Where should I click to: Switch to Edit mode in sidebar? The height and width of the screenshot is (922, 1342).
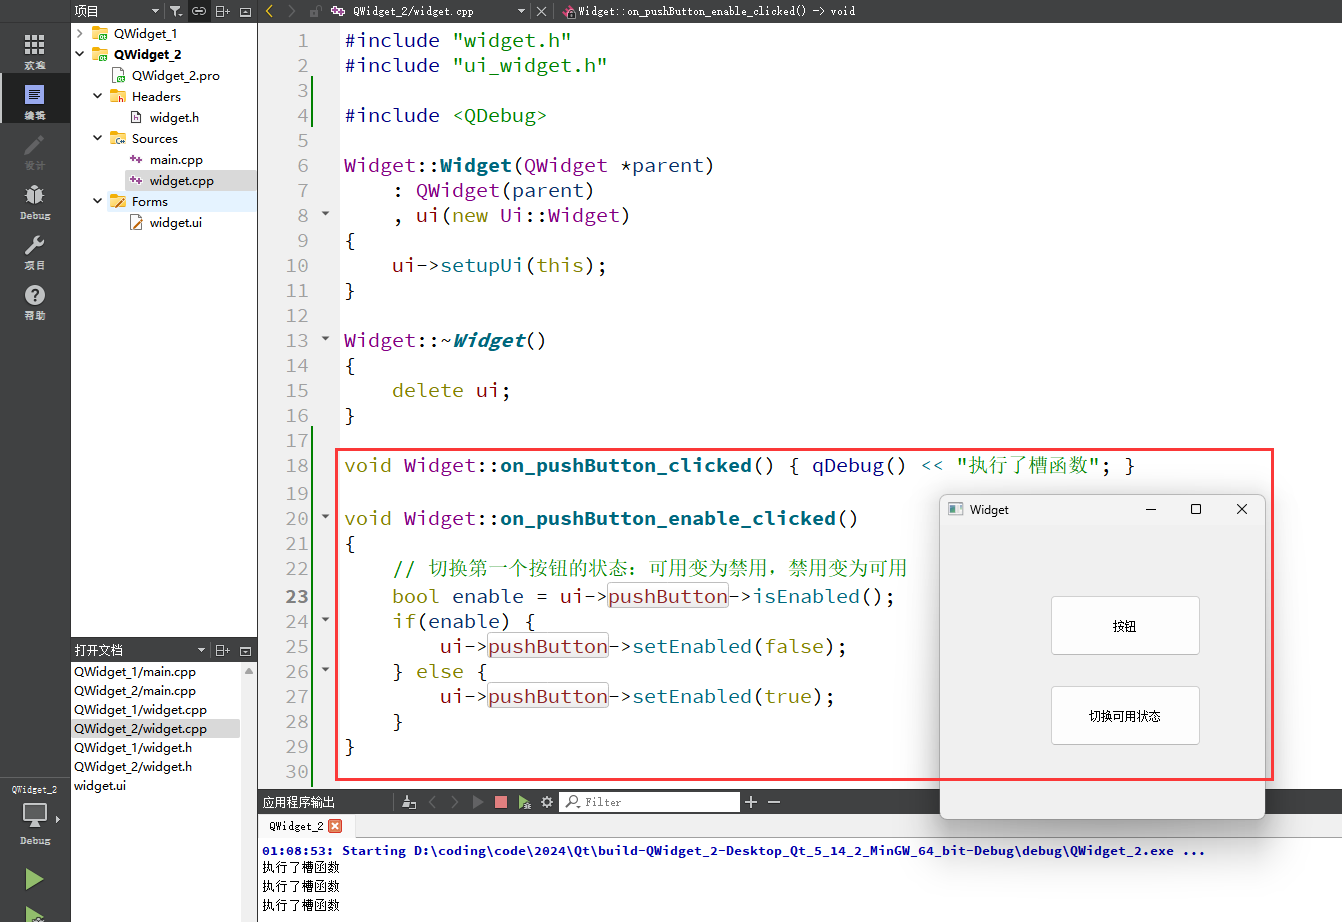tap(35, 100)
